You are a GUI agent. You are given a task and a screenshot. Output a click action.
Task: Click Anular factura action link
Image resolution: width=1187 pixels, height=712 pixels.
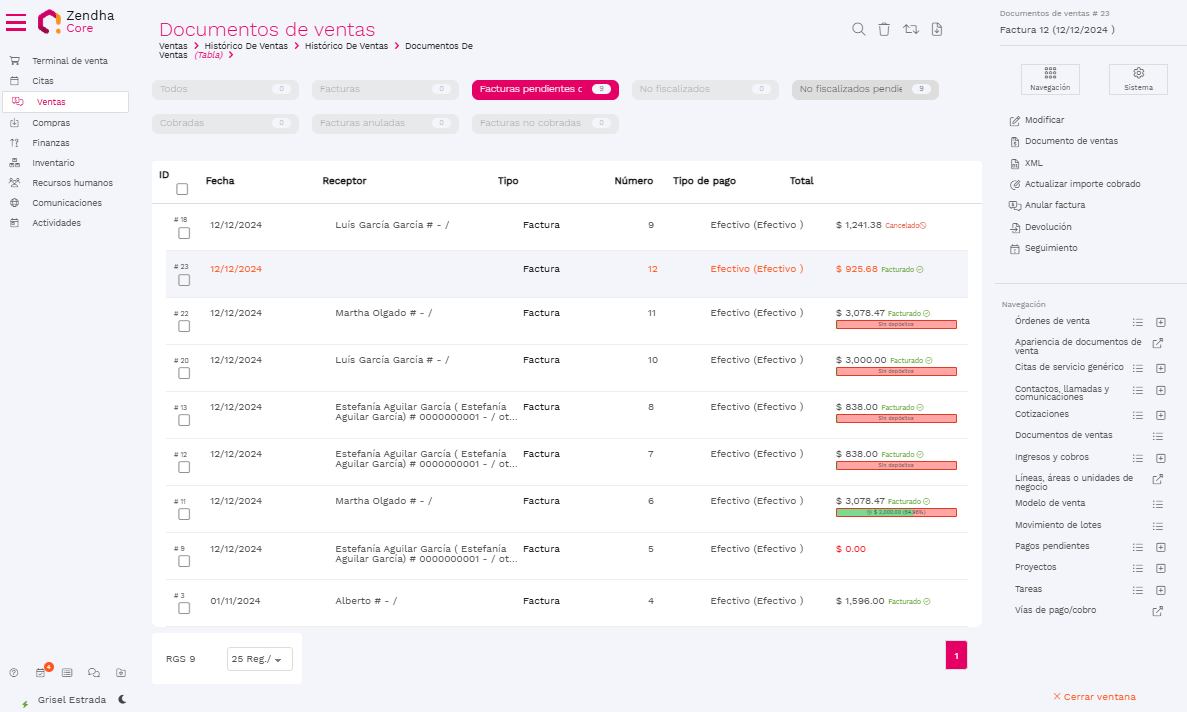(x=1054, y=205)
